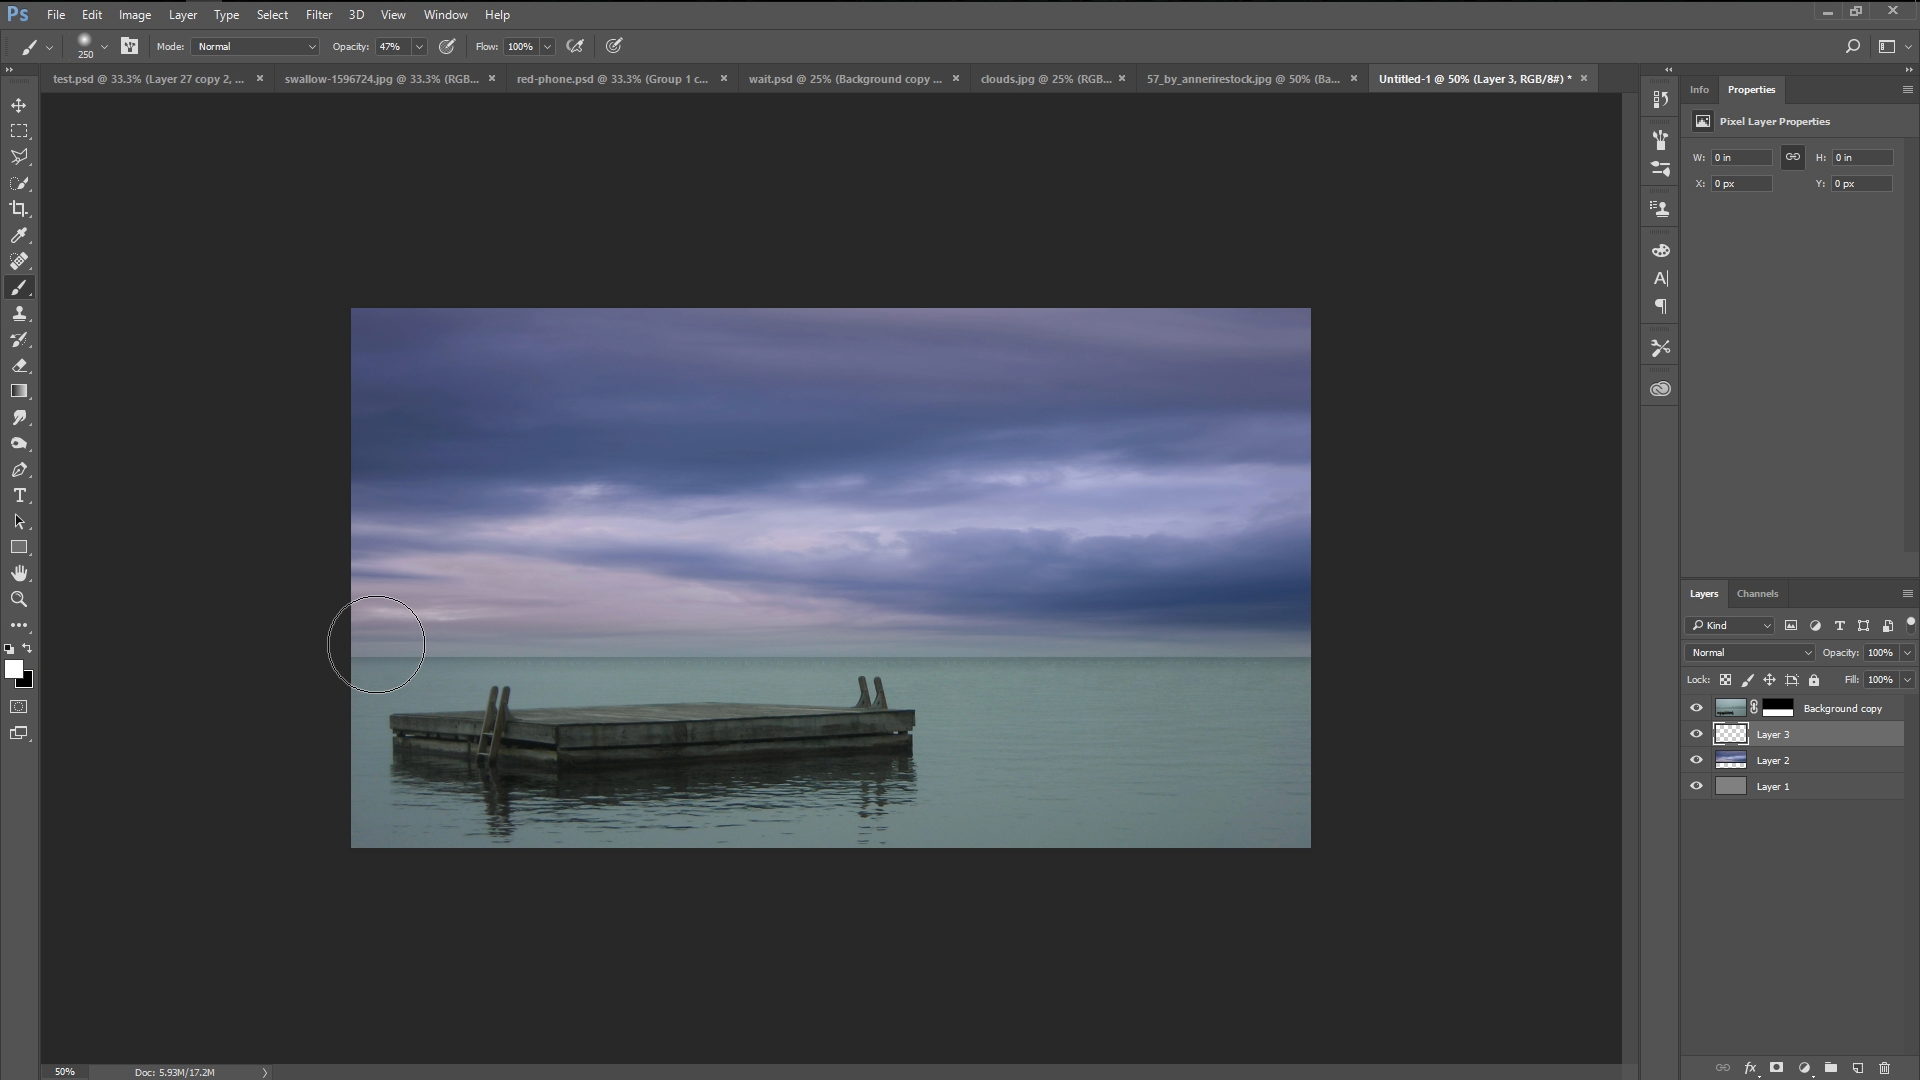Hide the Background copy layer
The height and width of the screenshot is (1080, 1920).
pos(1696,708)
